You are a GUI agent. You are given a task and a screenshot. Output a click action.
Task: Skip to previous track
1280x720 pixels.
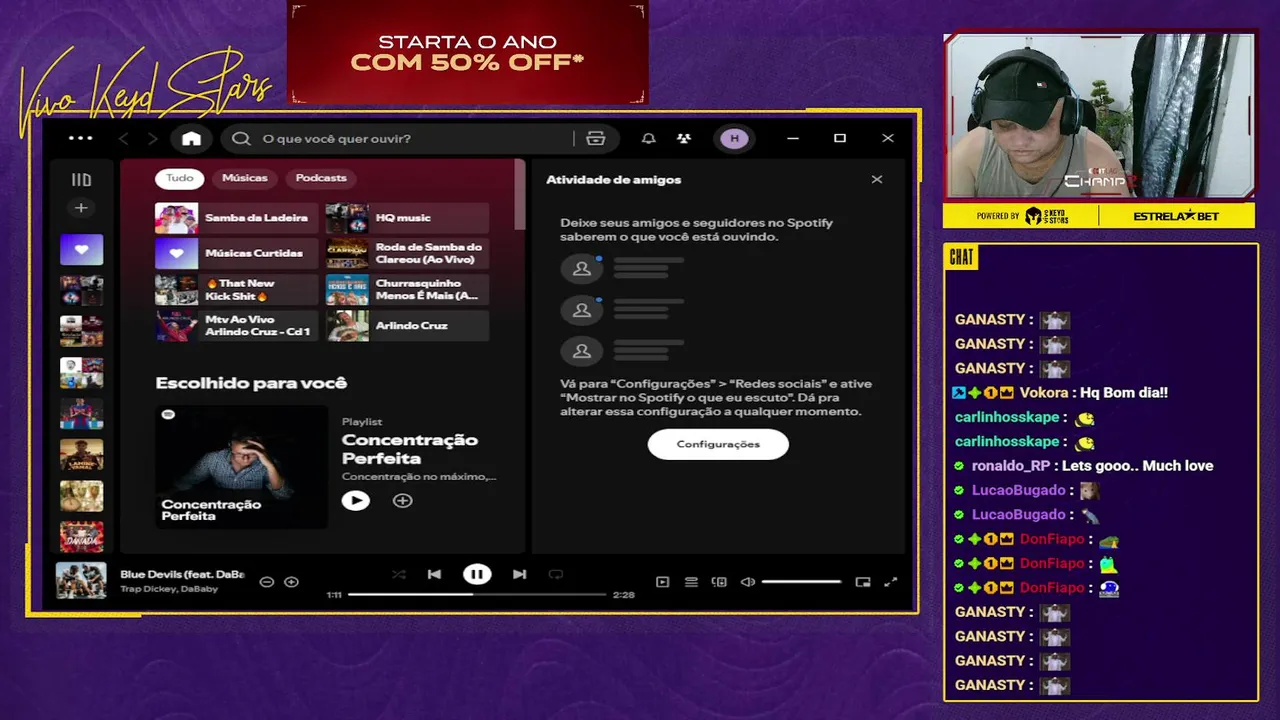click(x=434, y=574)
